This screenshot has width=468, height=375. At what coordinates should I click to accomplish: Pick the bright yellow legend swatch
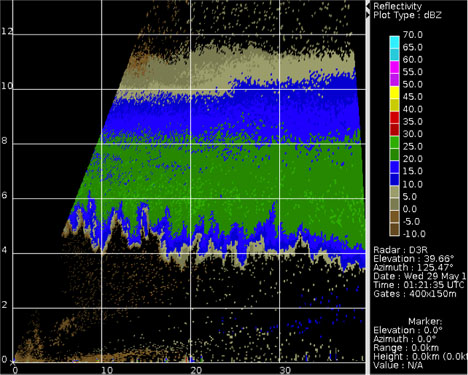coord(394,93)
